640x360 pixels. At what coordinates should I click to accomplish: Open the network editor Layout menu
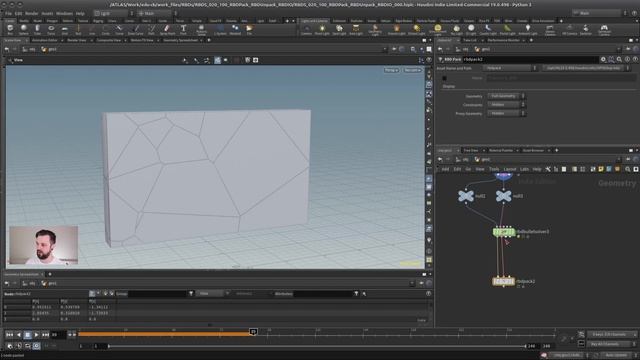point(510,169)
